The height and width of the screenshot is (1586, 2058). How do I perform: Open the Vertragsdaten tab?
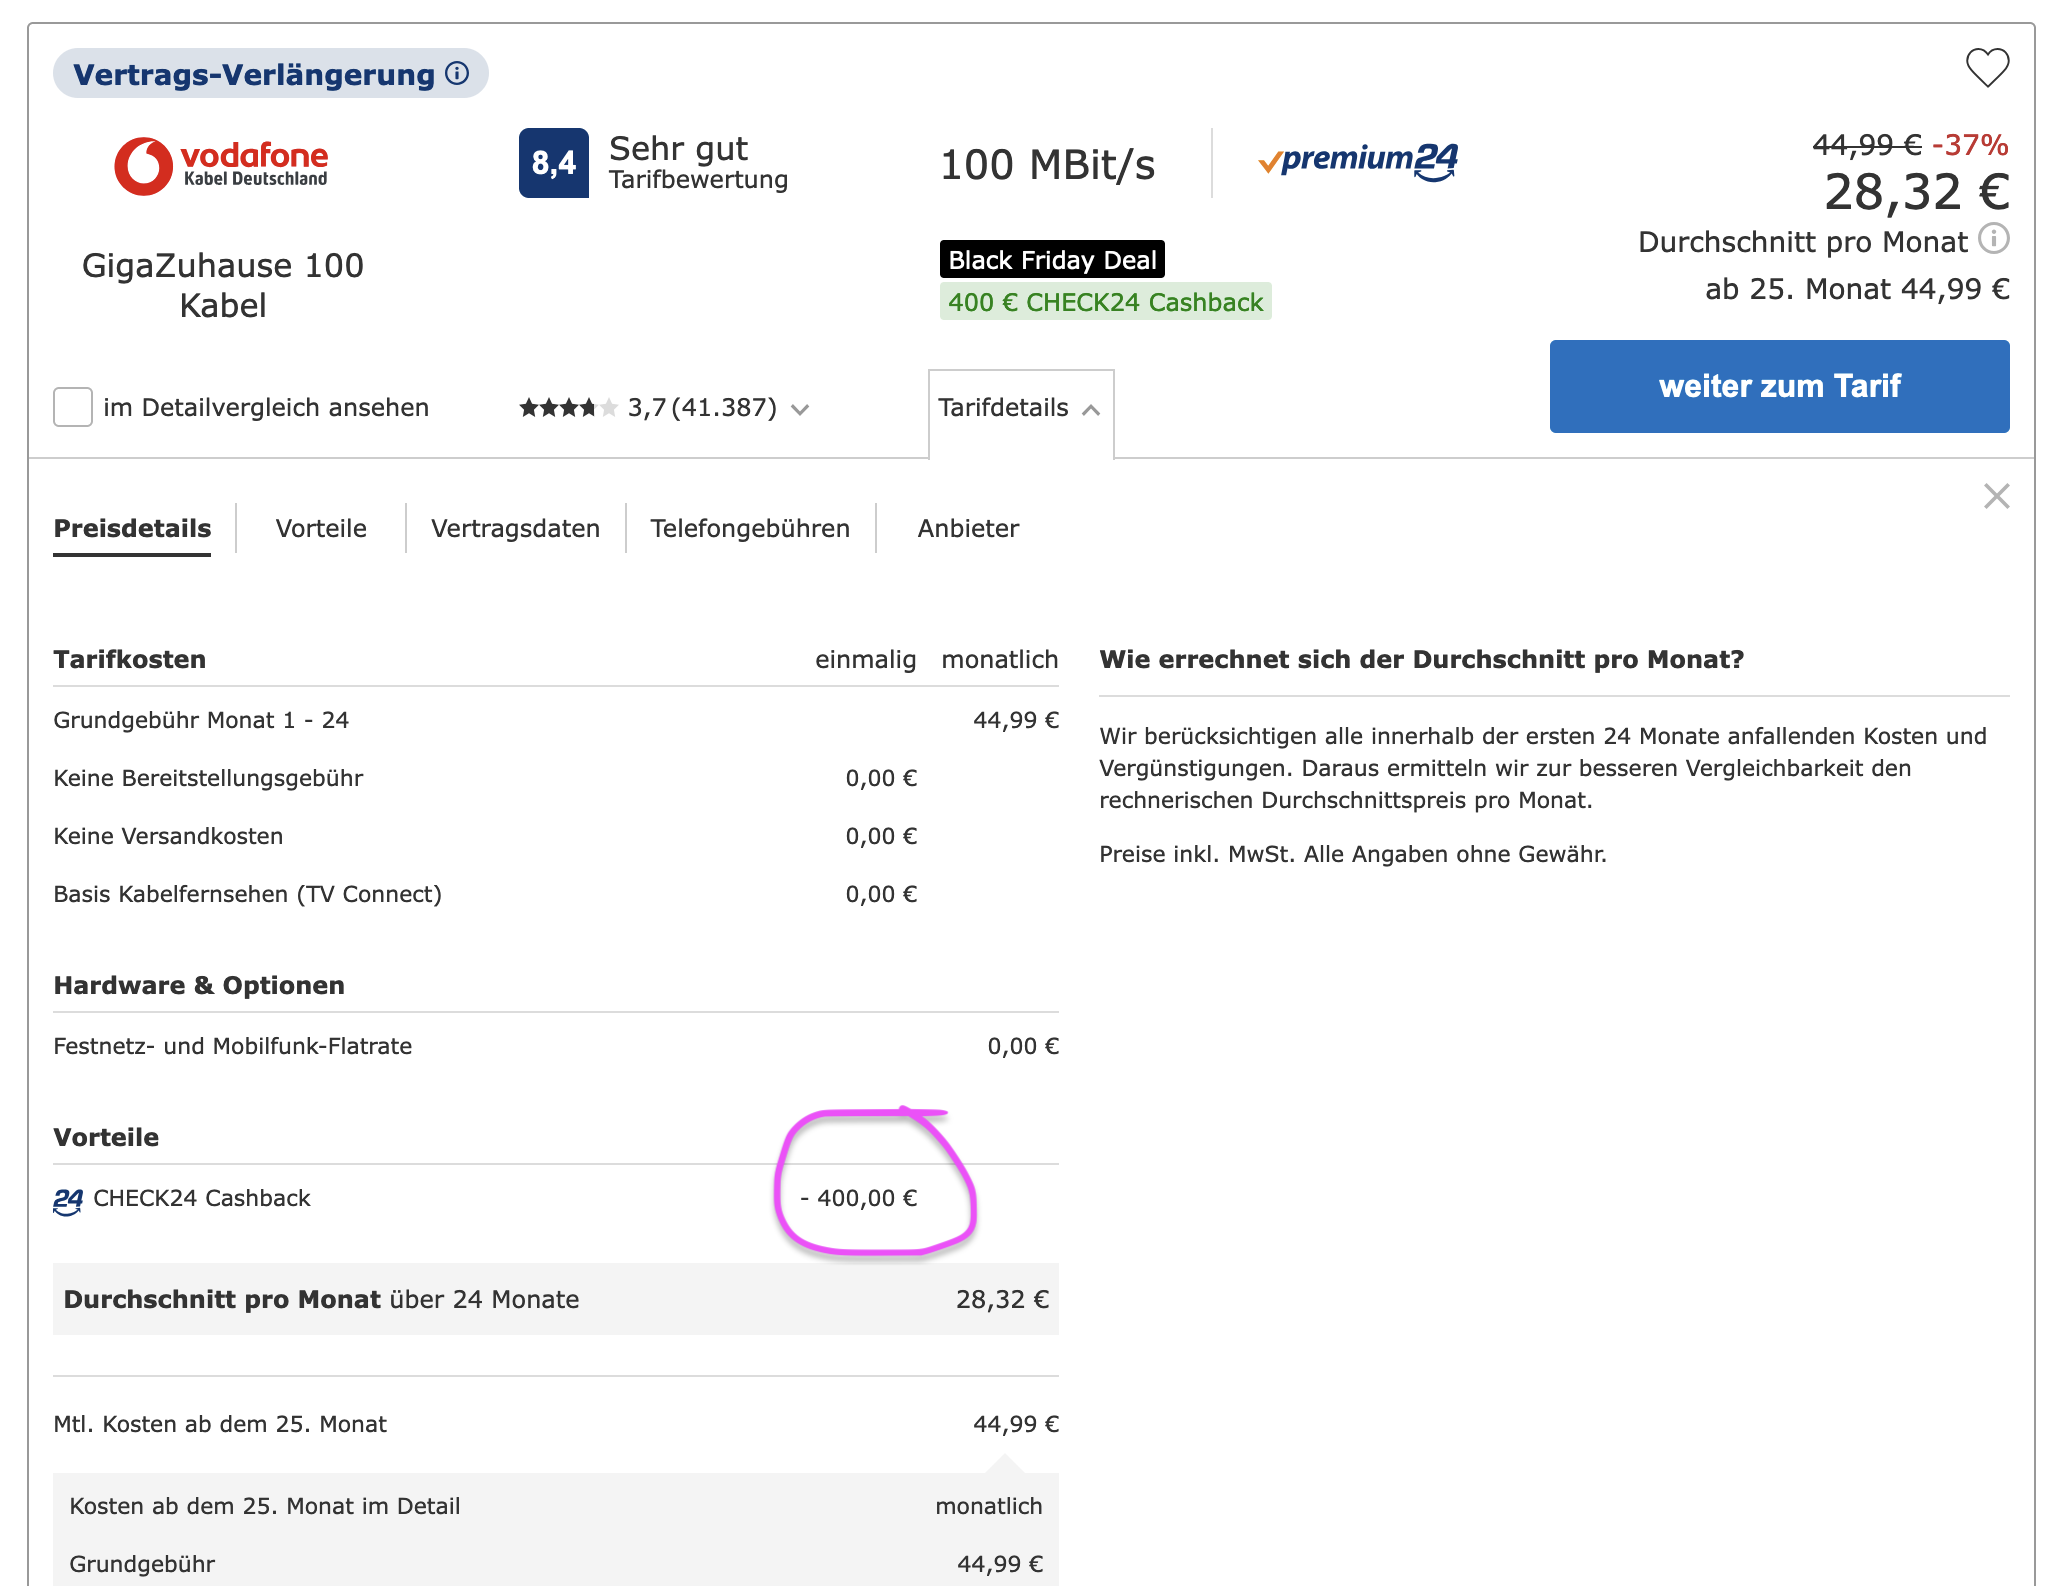[515, 528]
